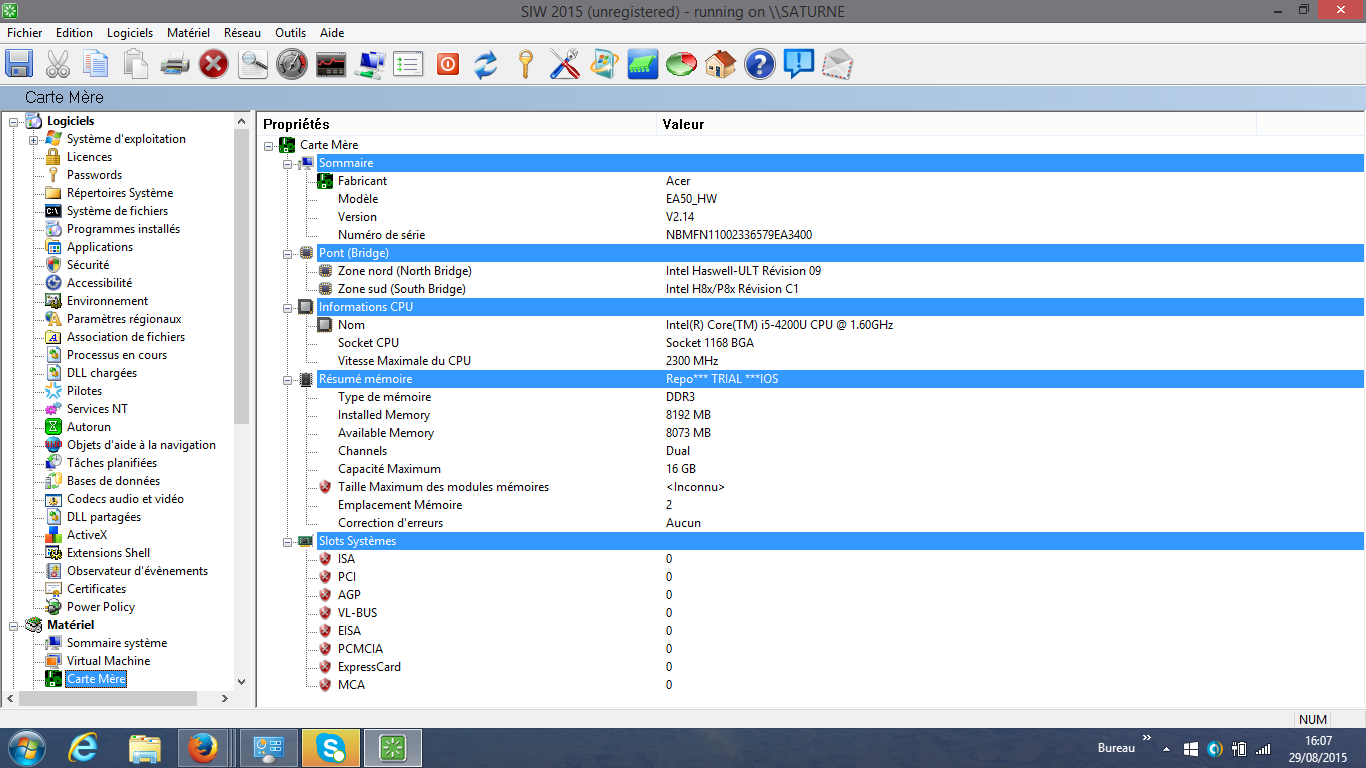Select Services NT tree item
The width and height of the screenshot is (1366, 768).
[x=97, y=409]
